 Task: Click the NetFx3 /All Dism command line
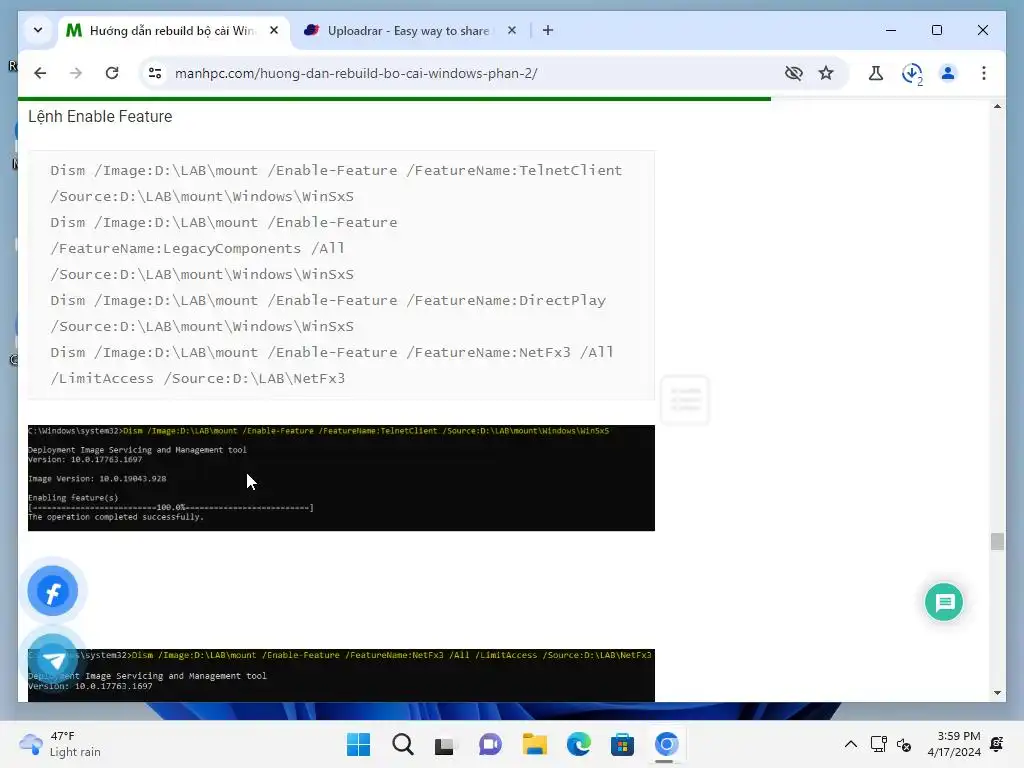coord(332,352)
